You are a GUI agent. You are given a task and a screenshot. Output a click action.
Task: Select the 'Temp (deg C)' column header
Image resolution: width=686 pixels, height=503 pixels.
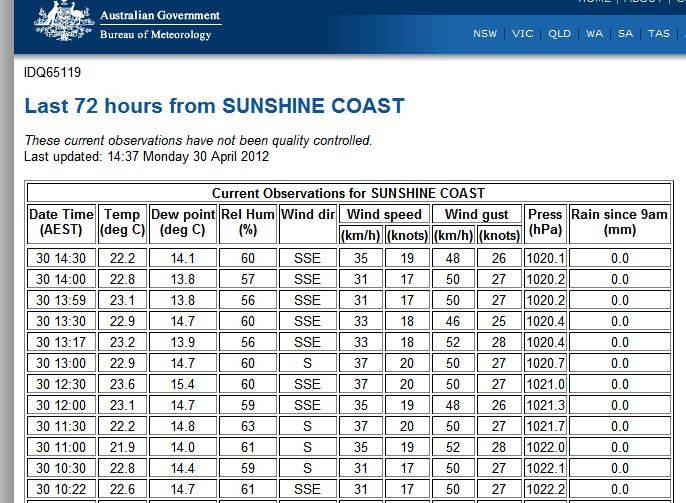122,222
